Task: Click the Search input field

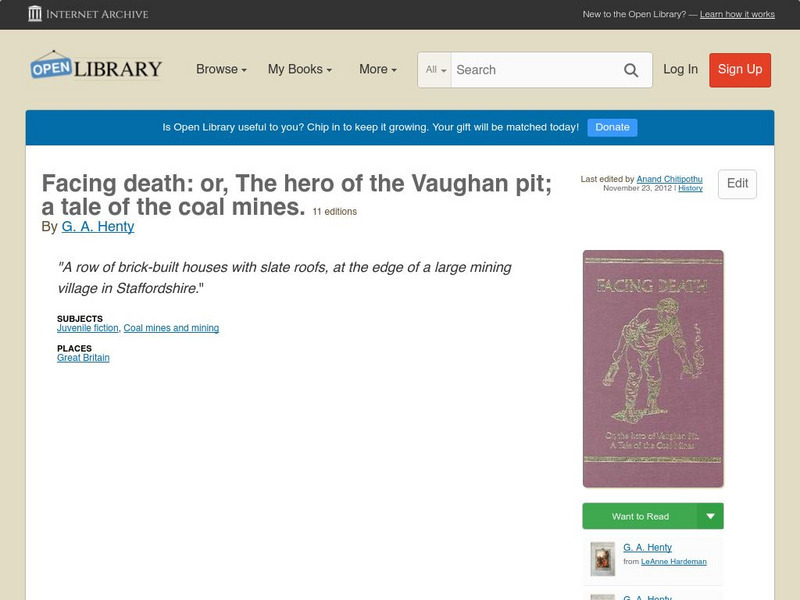Action: coord(536,70)
